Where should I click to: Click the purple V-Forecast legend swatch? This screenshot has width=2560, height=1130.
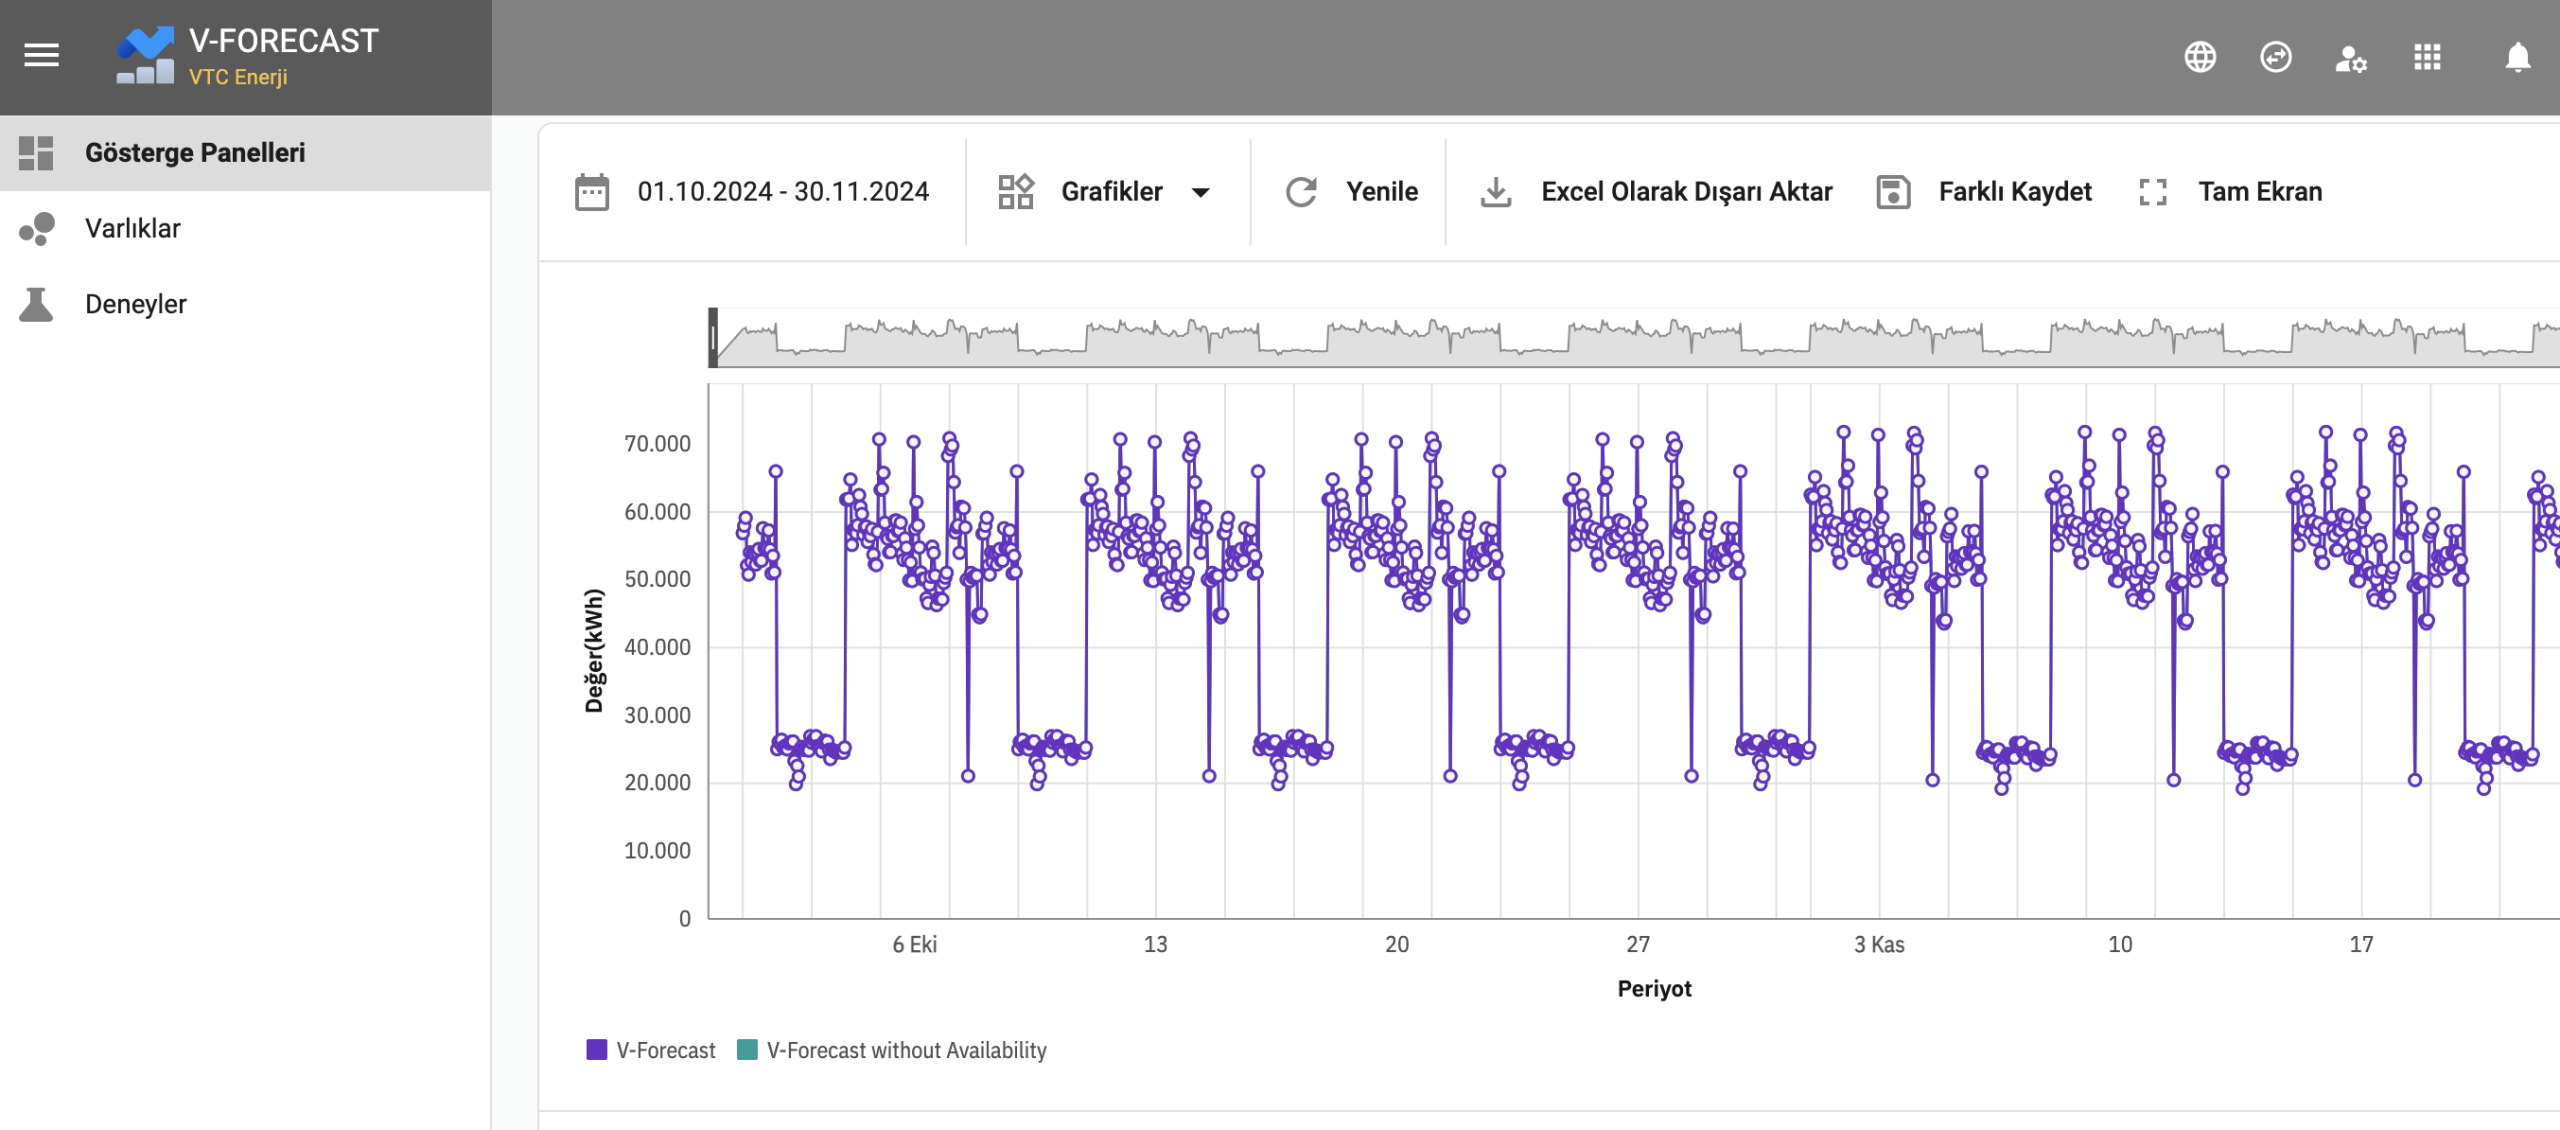(x=596, y=1050)
